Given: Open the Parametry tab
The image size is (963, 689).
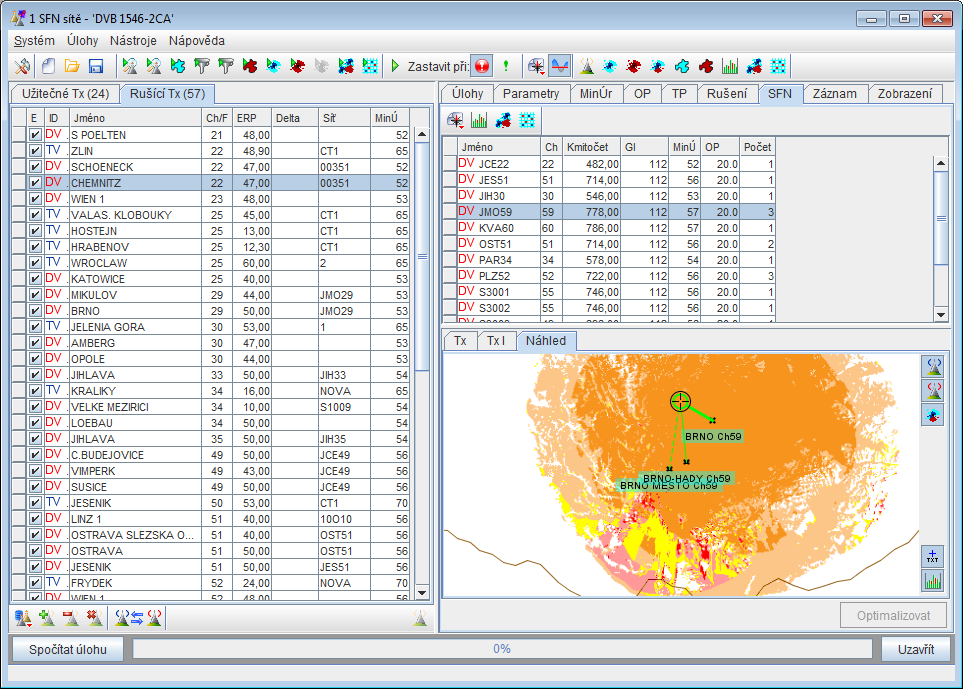Looking at the screenshot, I should (531, 93).
